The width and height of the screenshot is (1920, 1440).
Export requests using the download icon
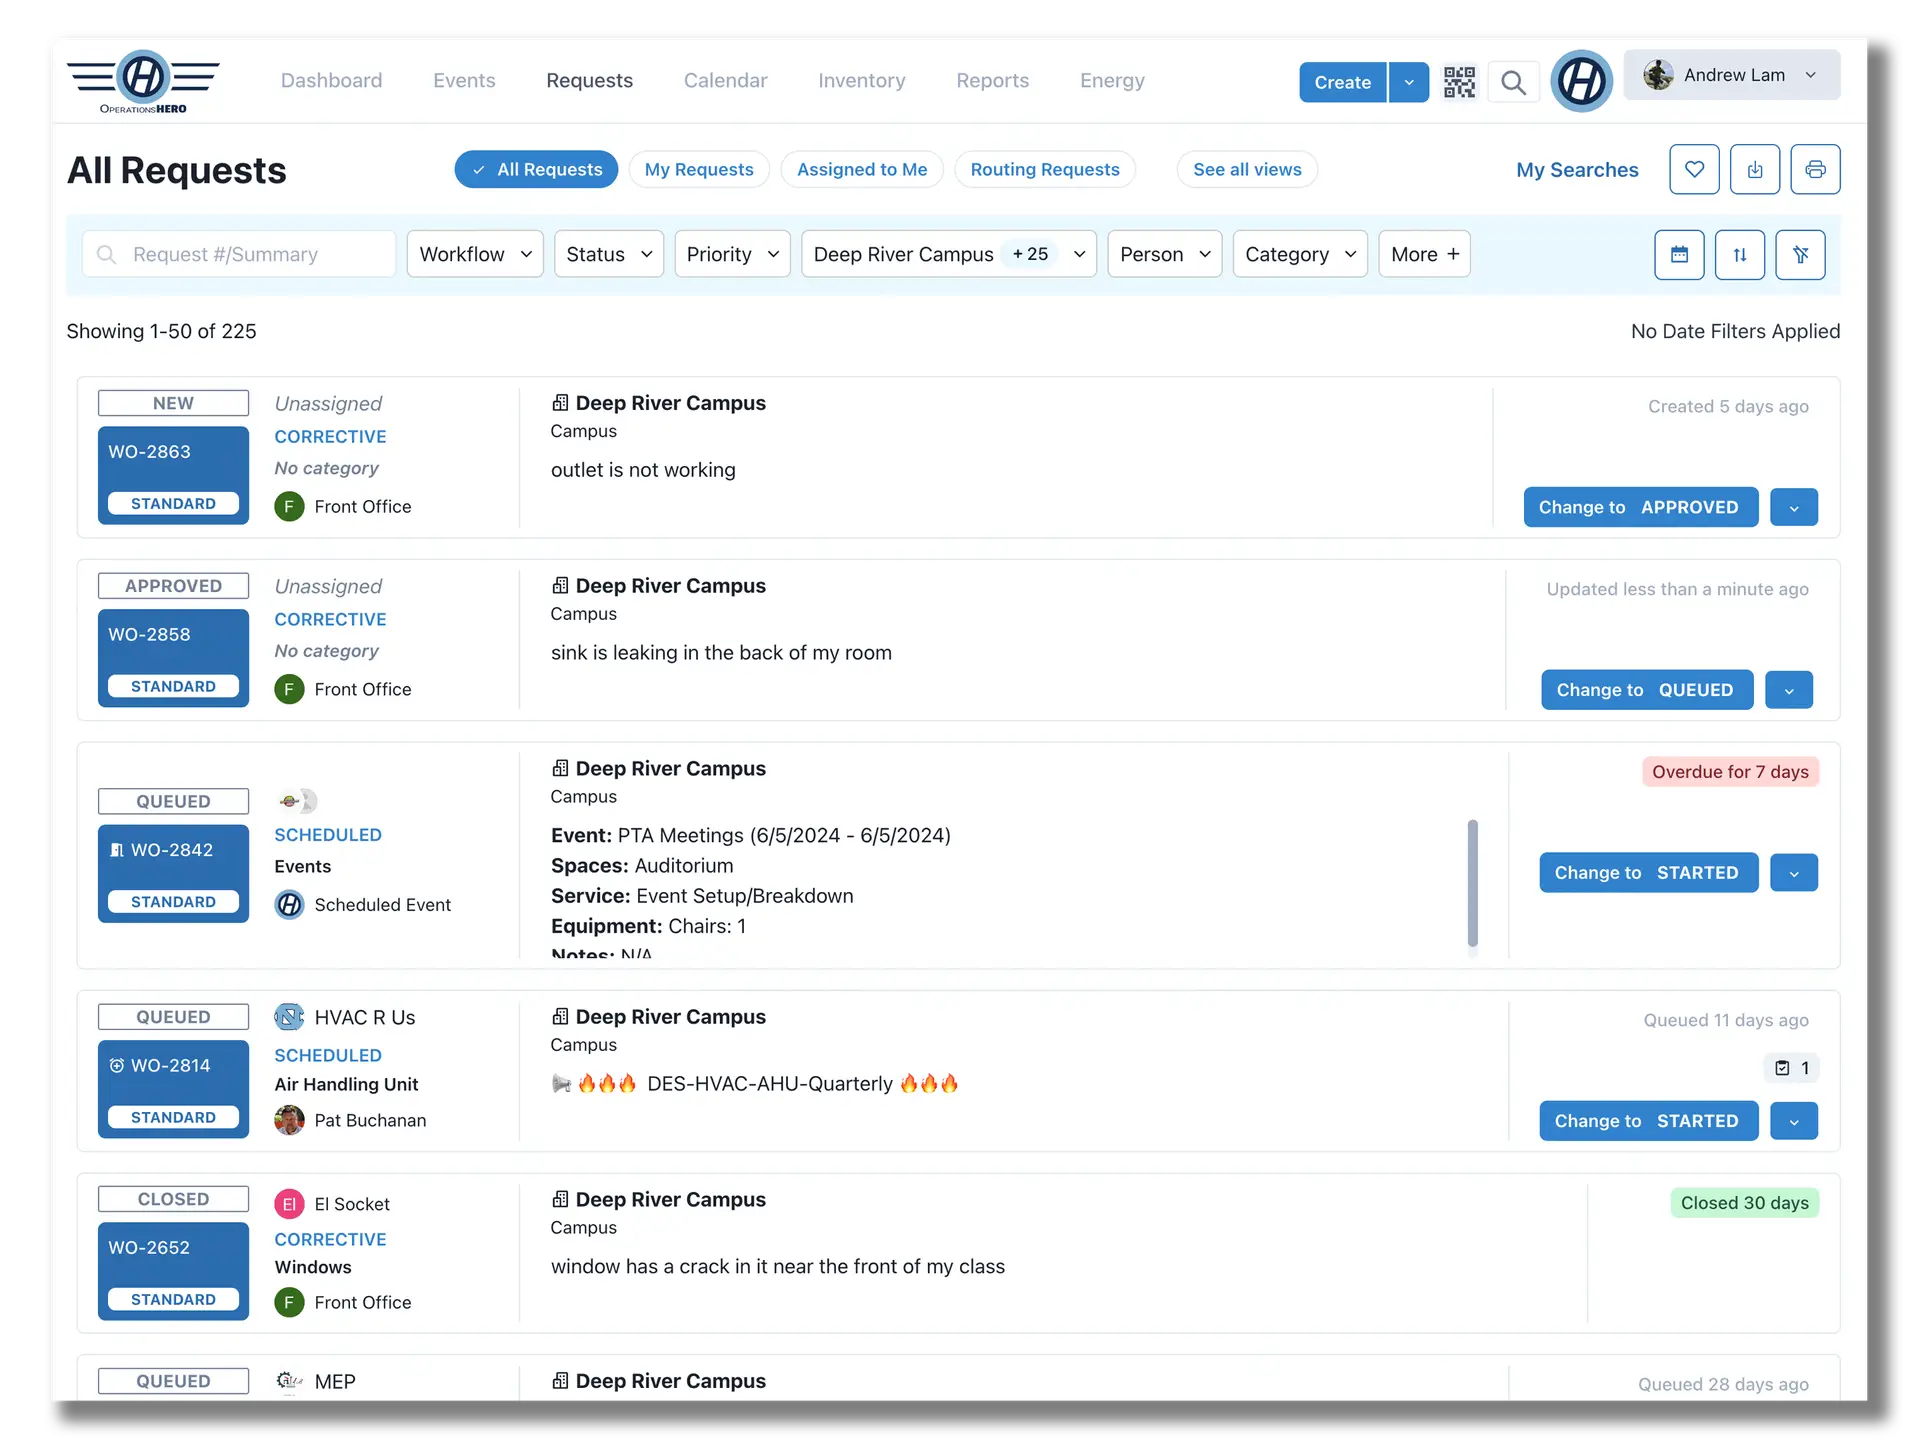[1755, 169]
